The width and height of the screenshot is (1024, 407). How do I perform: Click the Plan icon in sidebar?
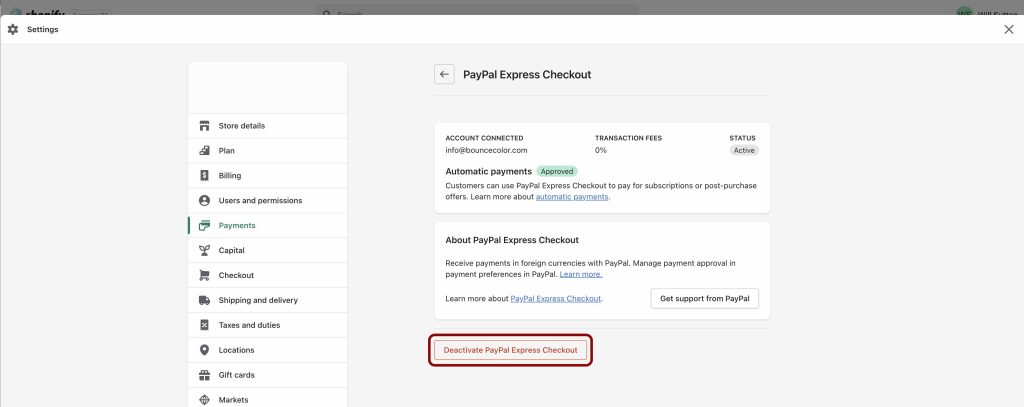pyautogui.click(x=204, y=151)
